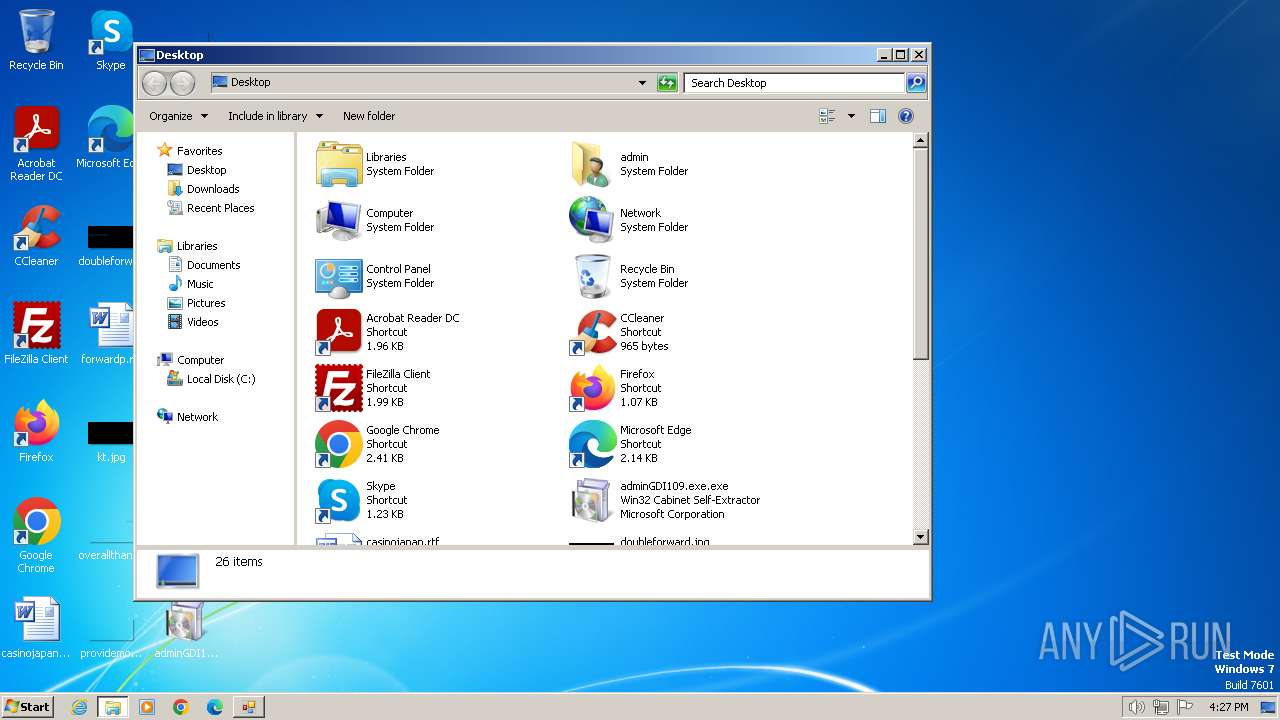
Task: Click the search magnifier button
Action: [x=915, y=83]
